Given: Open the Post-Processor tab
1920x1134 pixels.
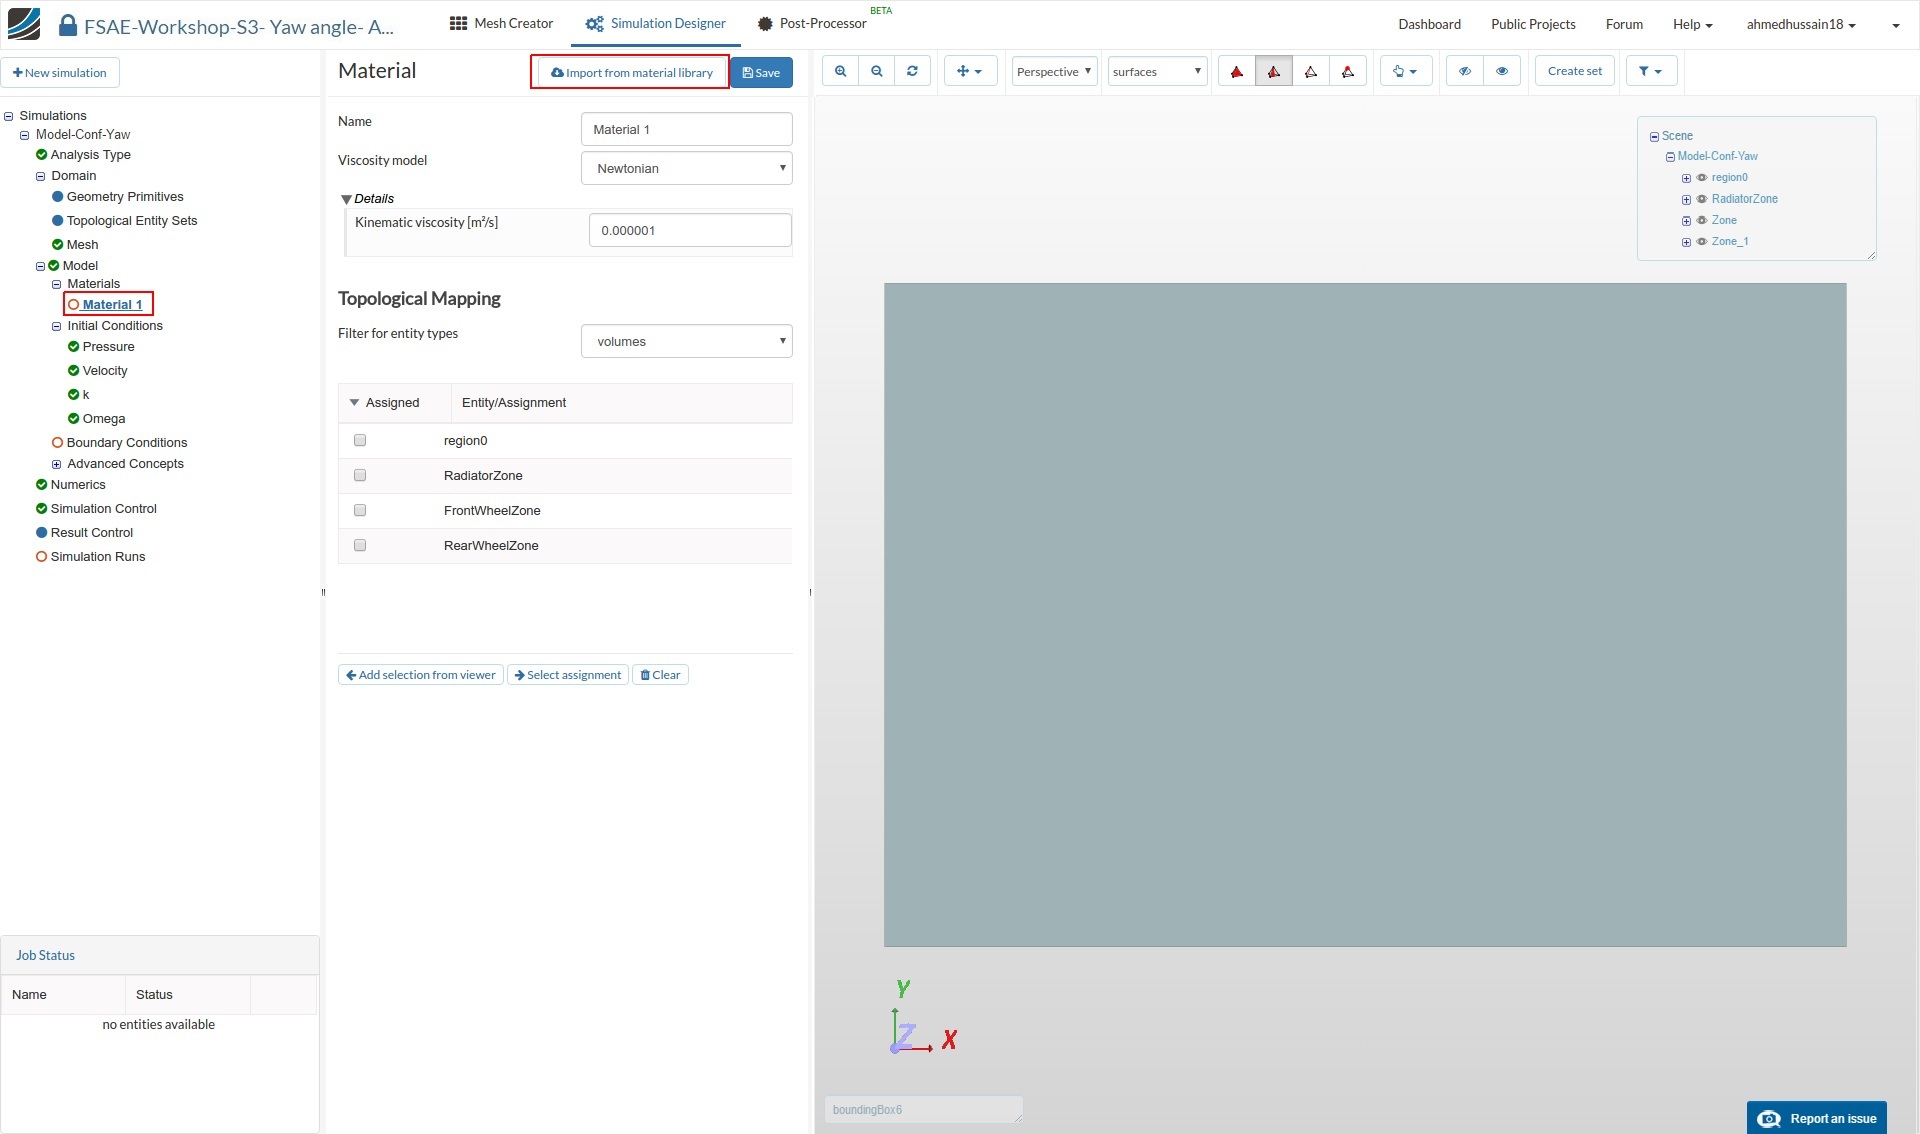Looking at the screenshot, I should click(812, 23).
